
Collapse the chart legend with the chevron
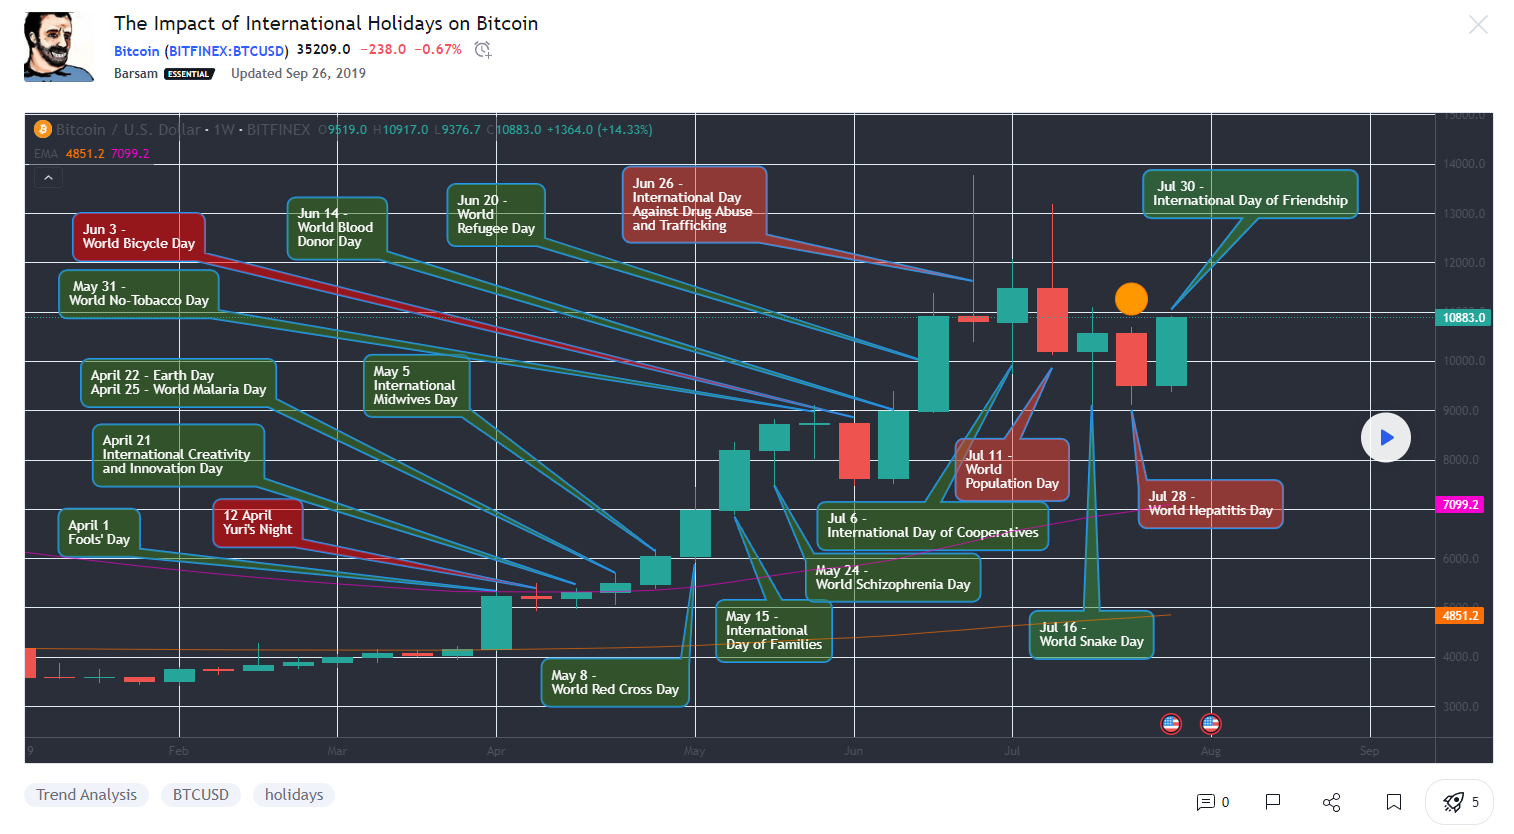pyautogui.click(x=48, y=178)
